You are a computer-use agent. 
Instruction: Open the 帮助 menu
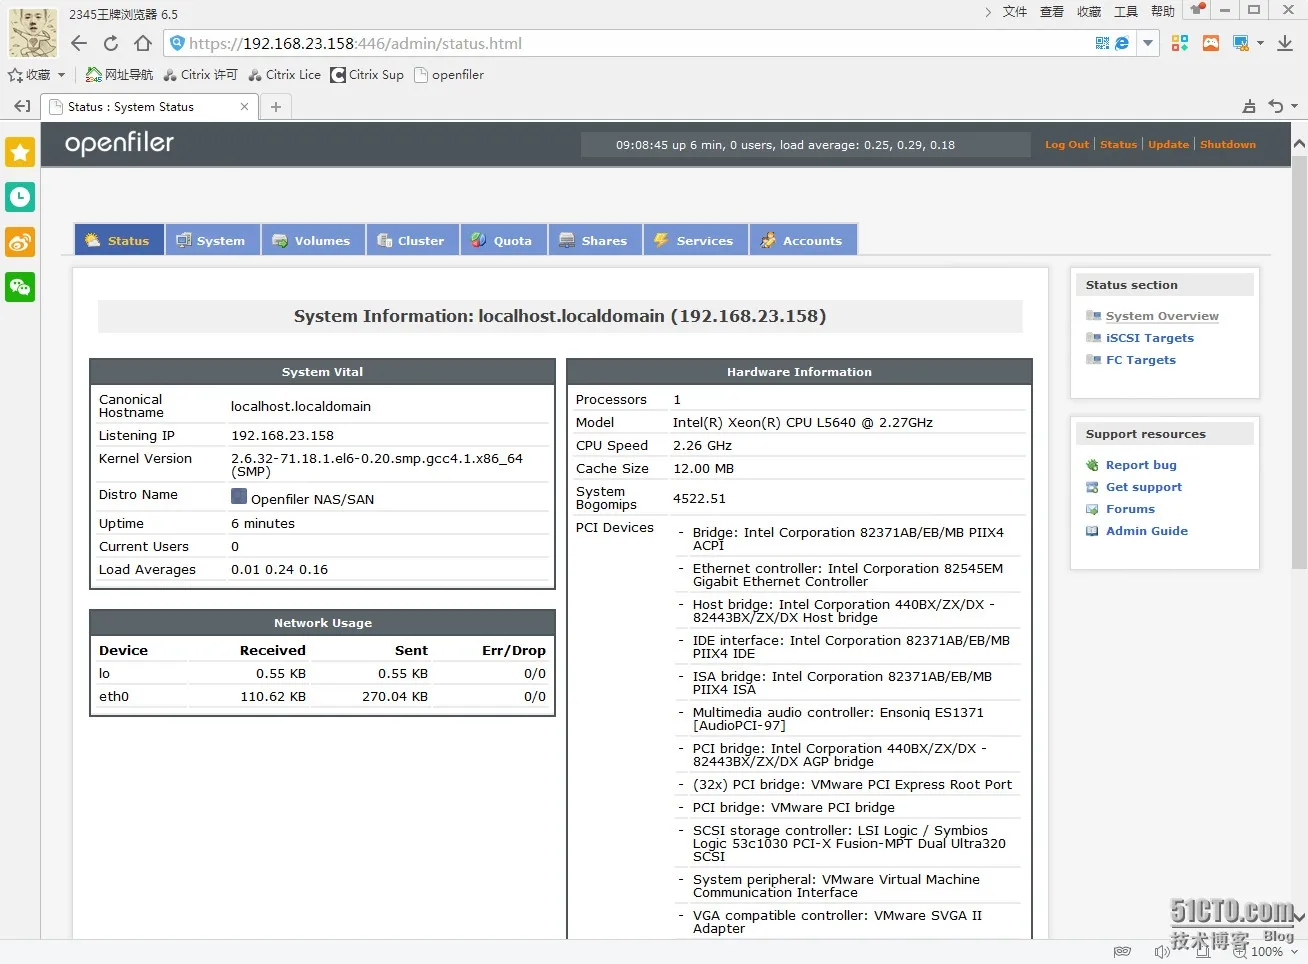(x=1163, y=12)
